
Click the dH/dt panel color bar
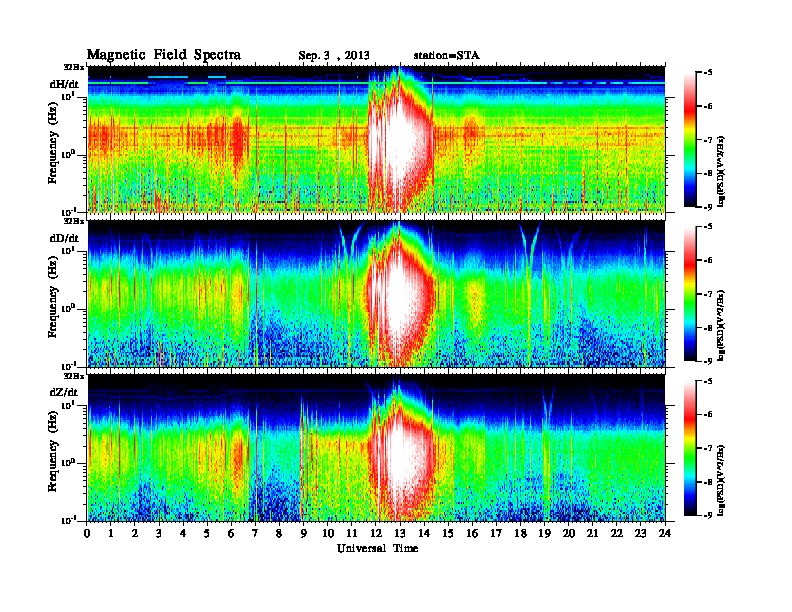click(689, 140)
